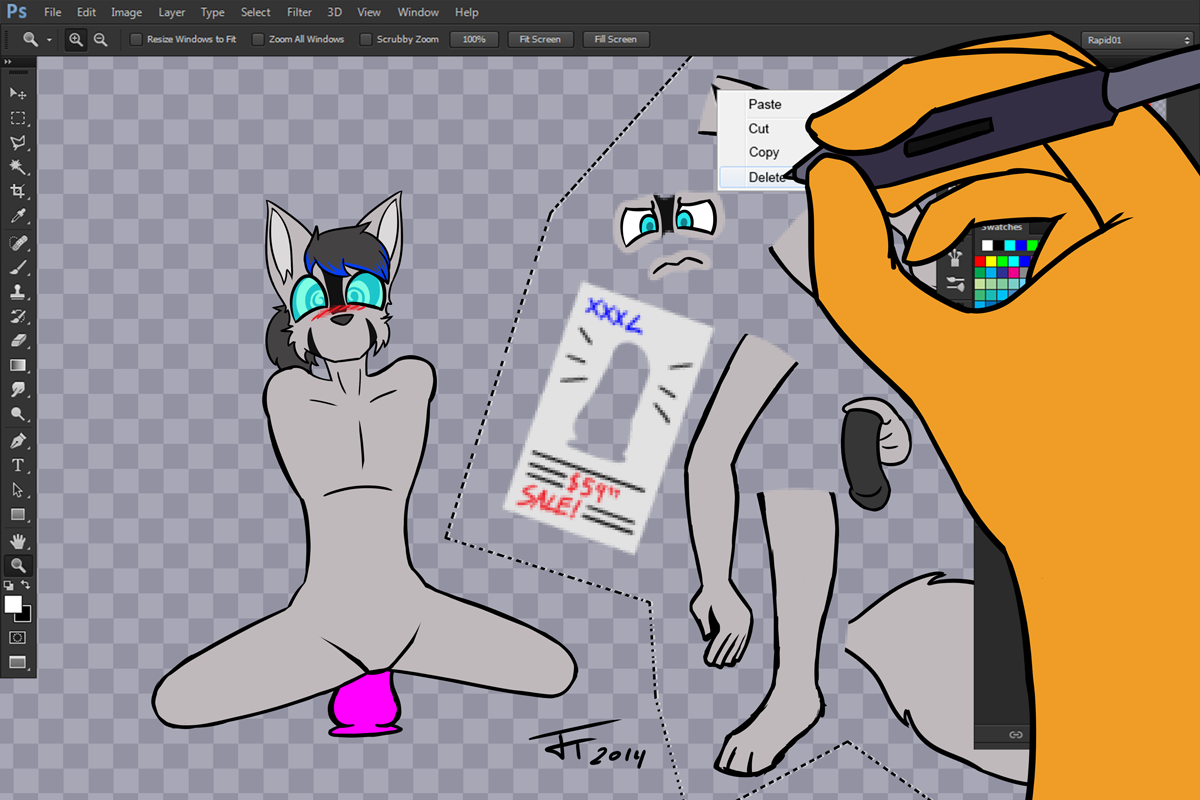This screenshot has width=1200, height=800.
Task: Select the Move tool
Action: click(x=18, y=93)
